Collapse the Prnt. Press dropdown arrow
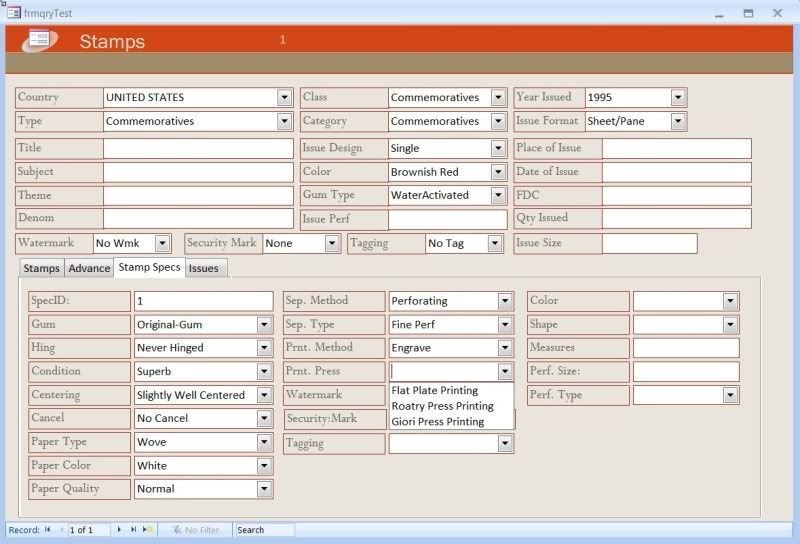The width and height of the screenshot is (800, 544). coord(505,371)
